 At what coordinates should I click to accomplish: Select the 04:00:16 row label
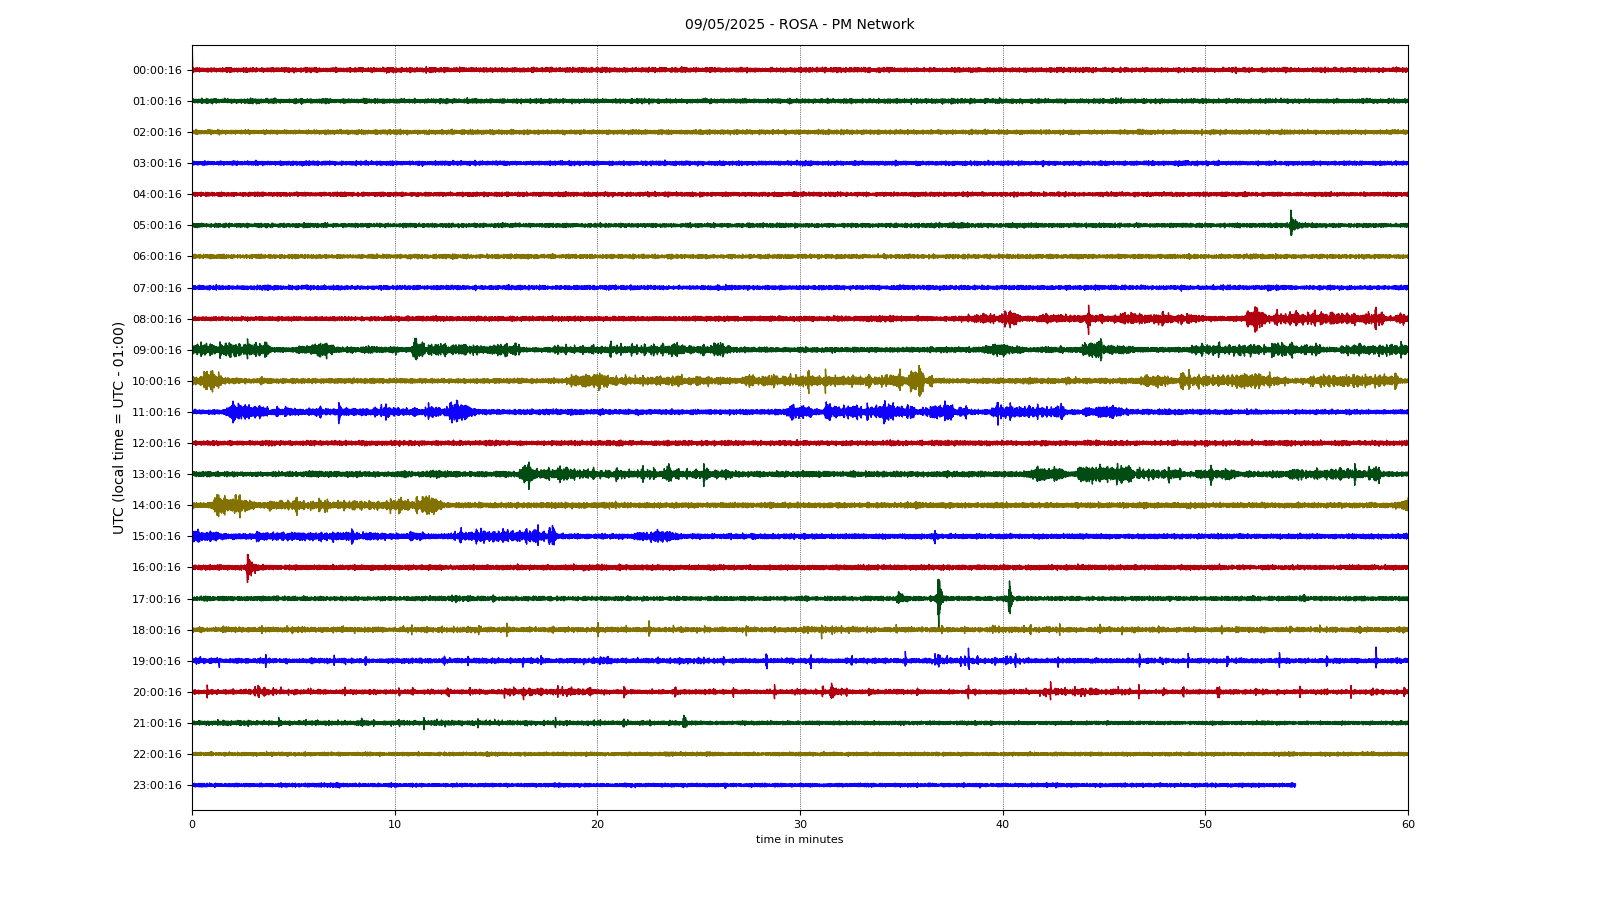[157, 194]
